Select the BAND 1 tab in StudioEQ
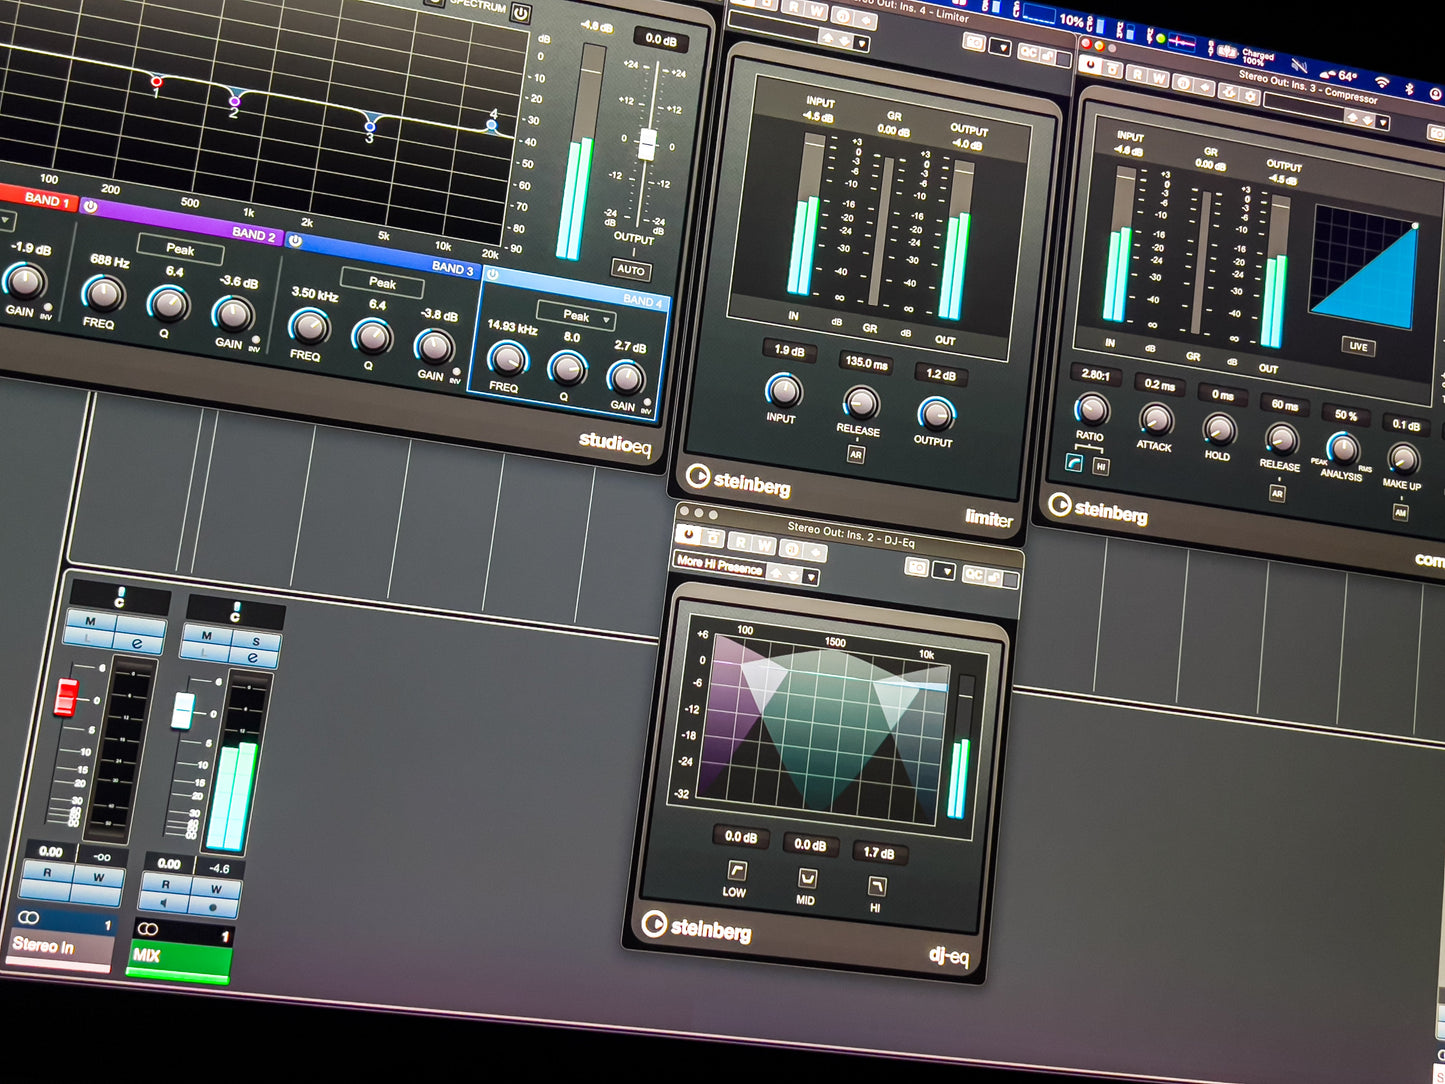This screenshot has width=1445, height=1084. (37, 197)
